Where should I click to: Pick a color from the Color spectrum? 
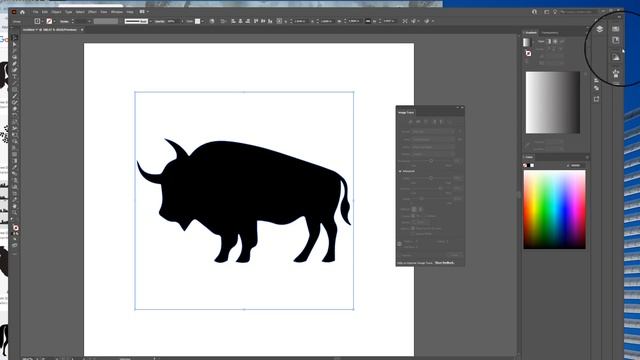tap(554, 209)
